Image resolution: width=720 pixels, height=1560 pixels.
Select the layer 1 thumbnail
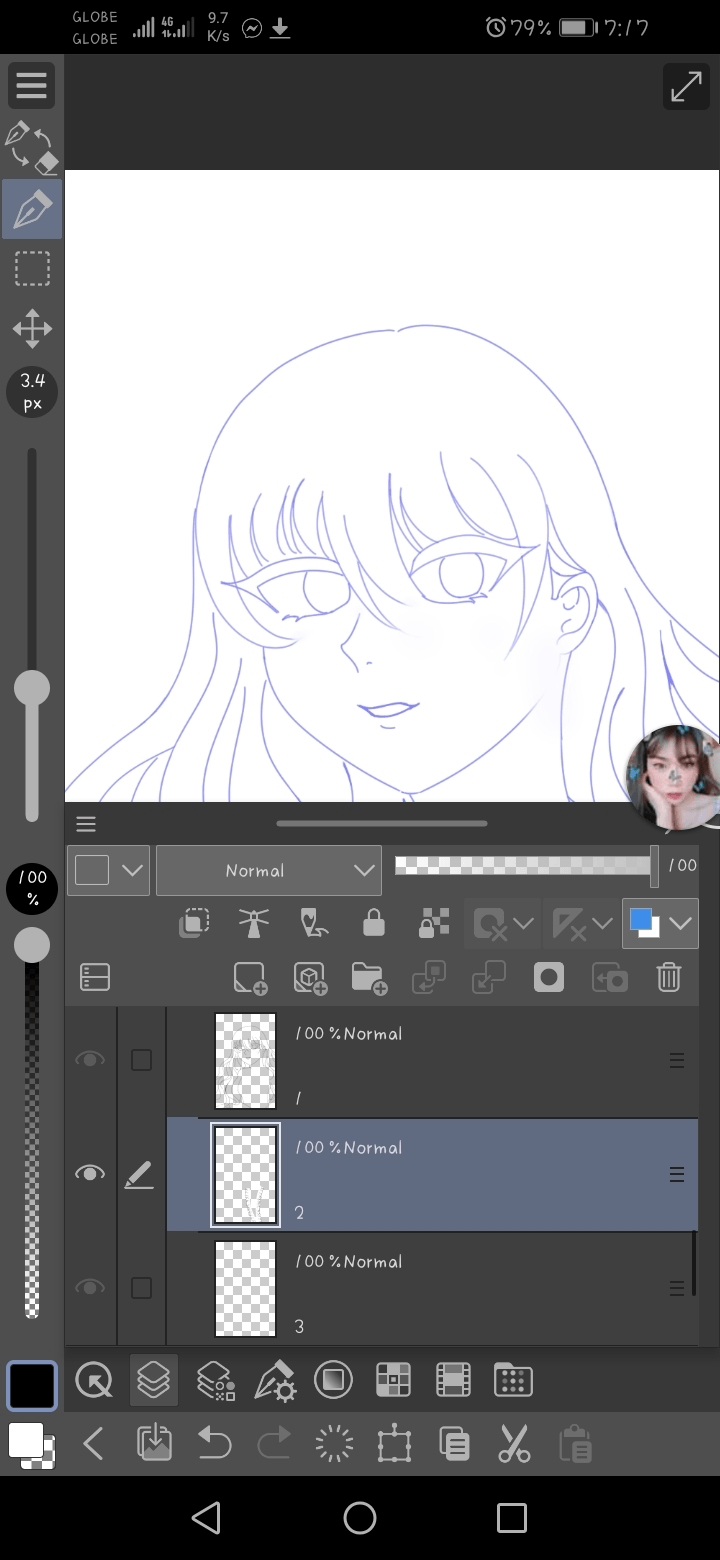click(x=246, y=1061)
